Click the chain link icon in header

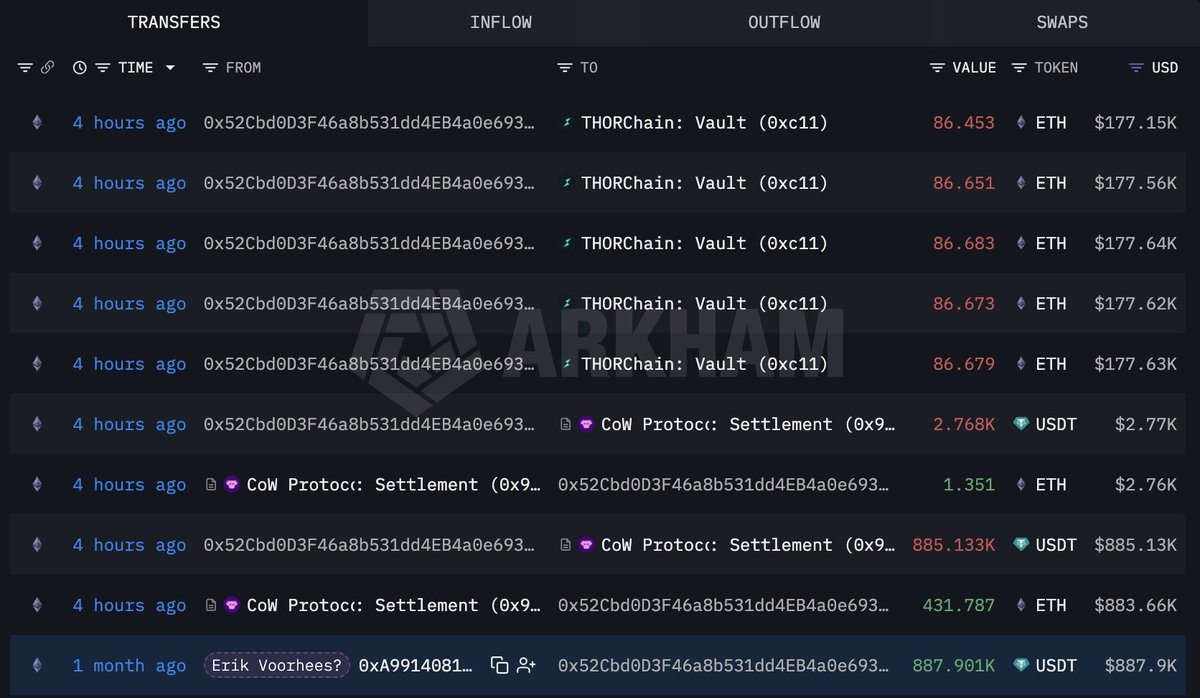(47, 68)
